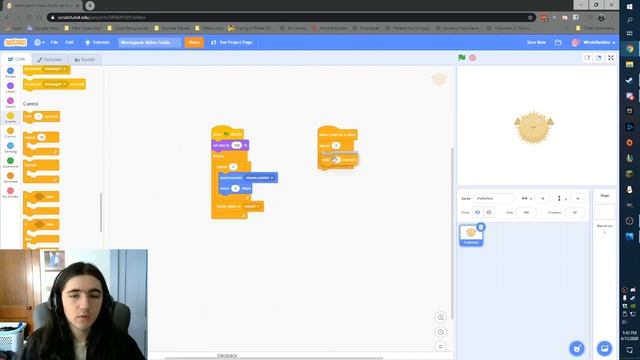
Task: Click the sprite y position field
Action: [x=578, y=198]
